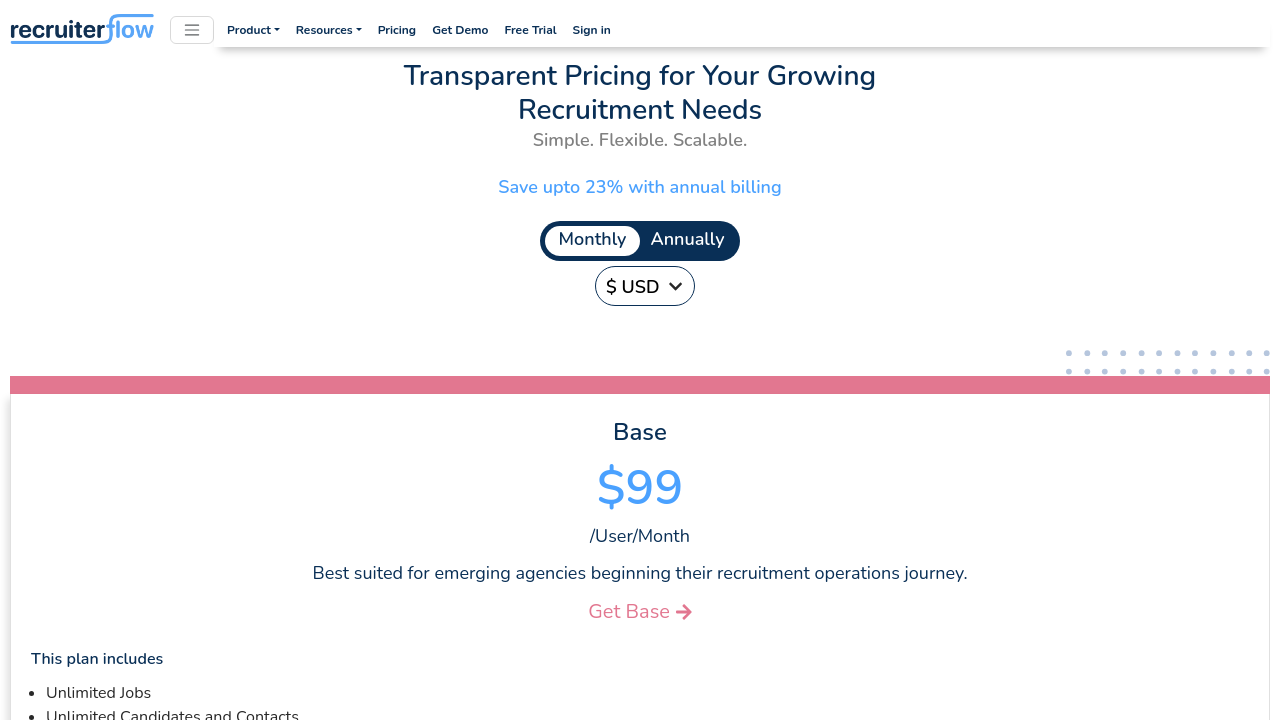
Task: Open the Free Trial link
Action: (530, 30)
